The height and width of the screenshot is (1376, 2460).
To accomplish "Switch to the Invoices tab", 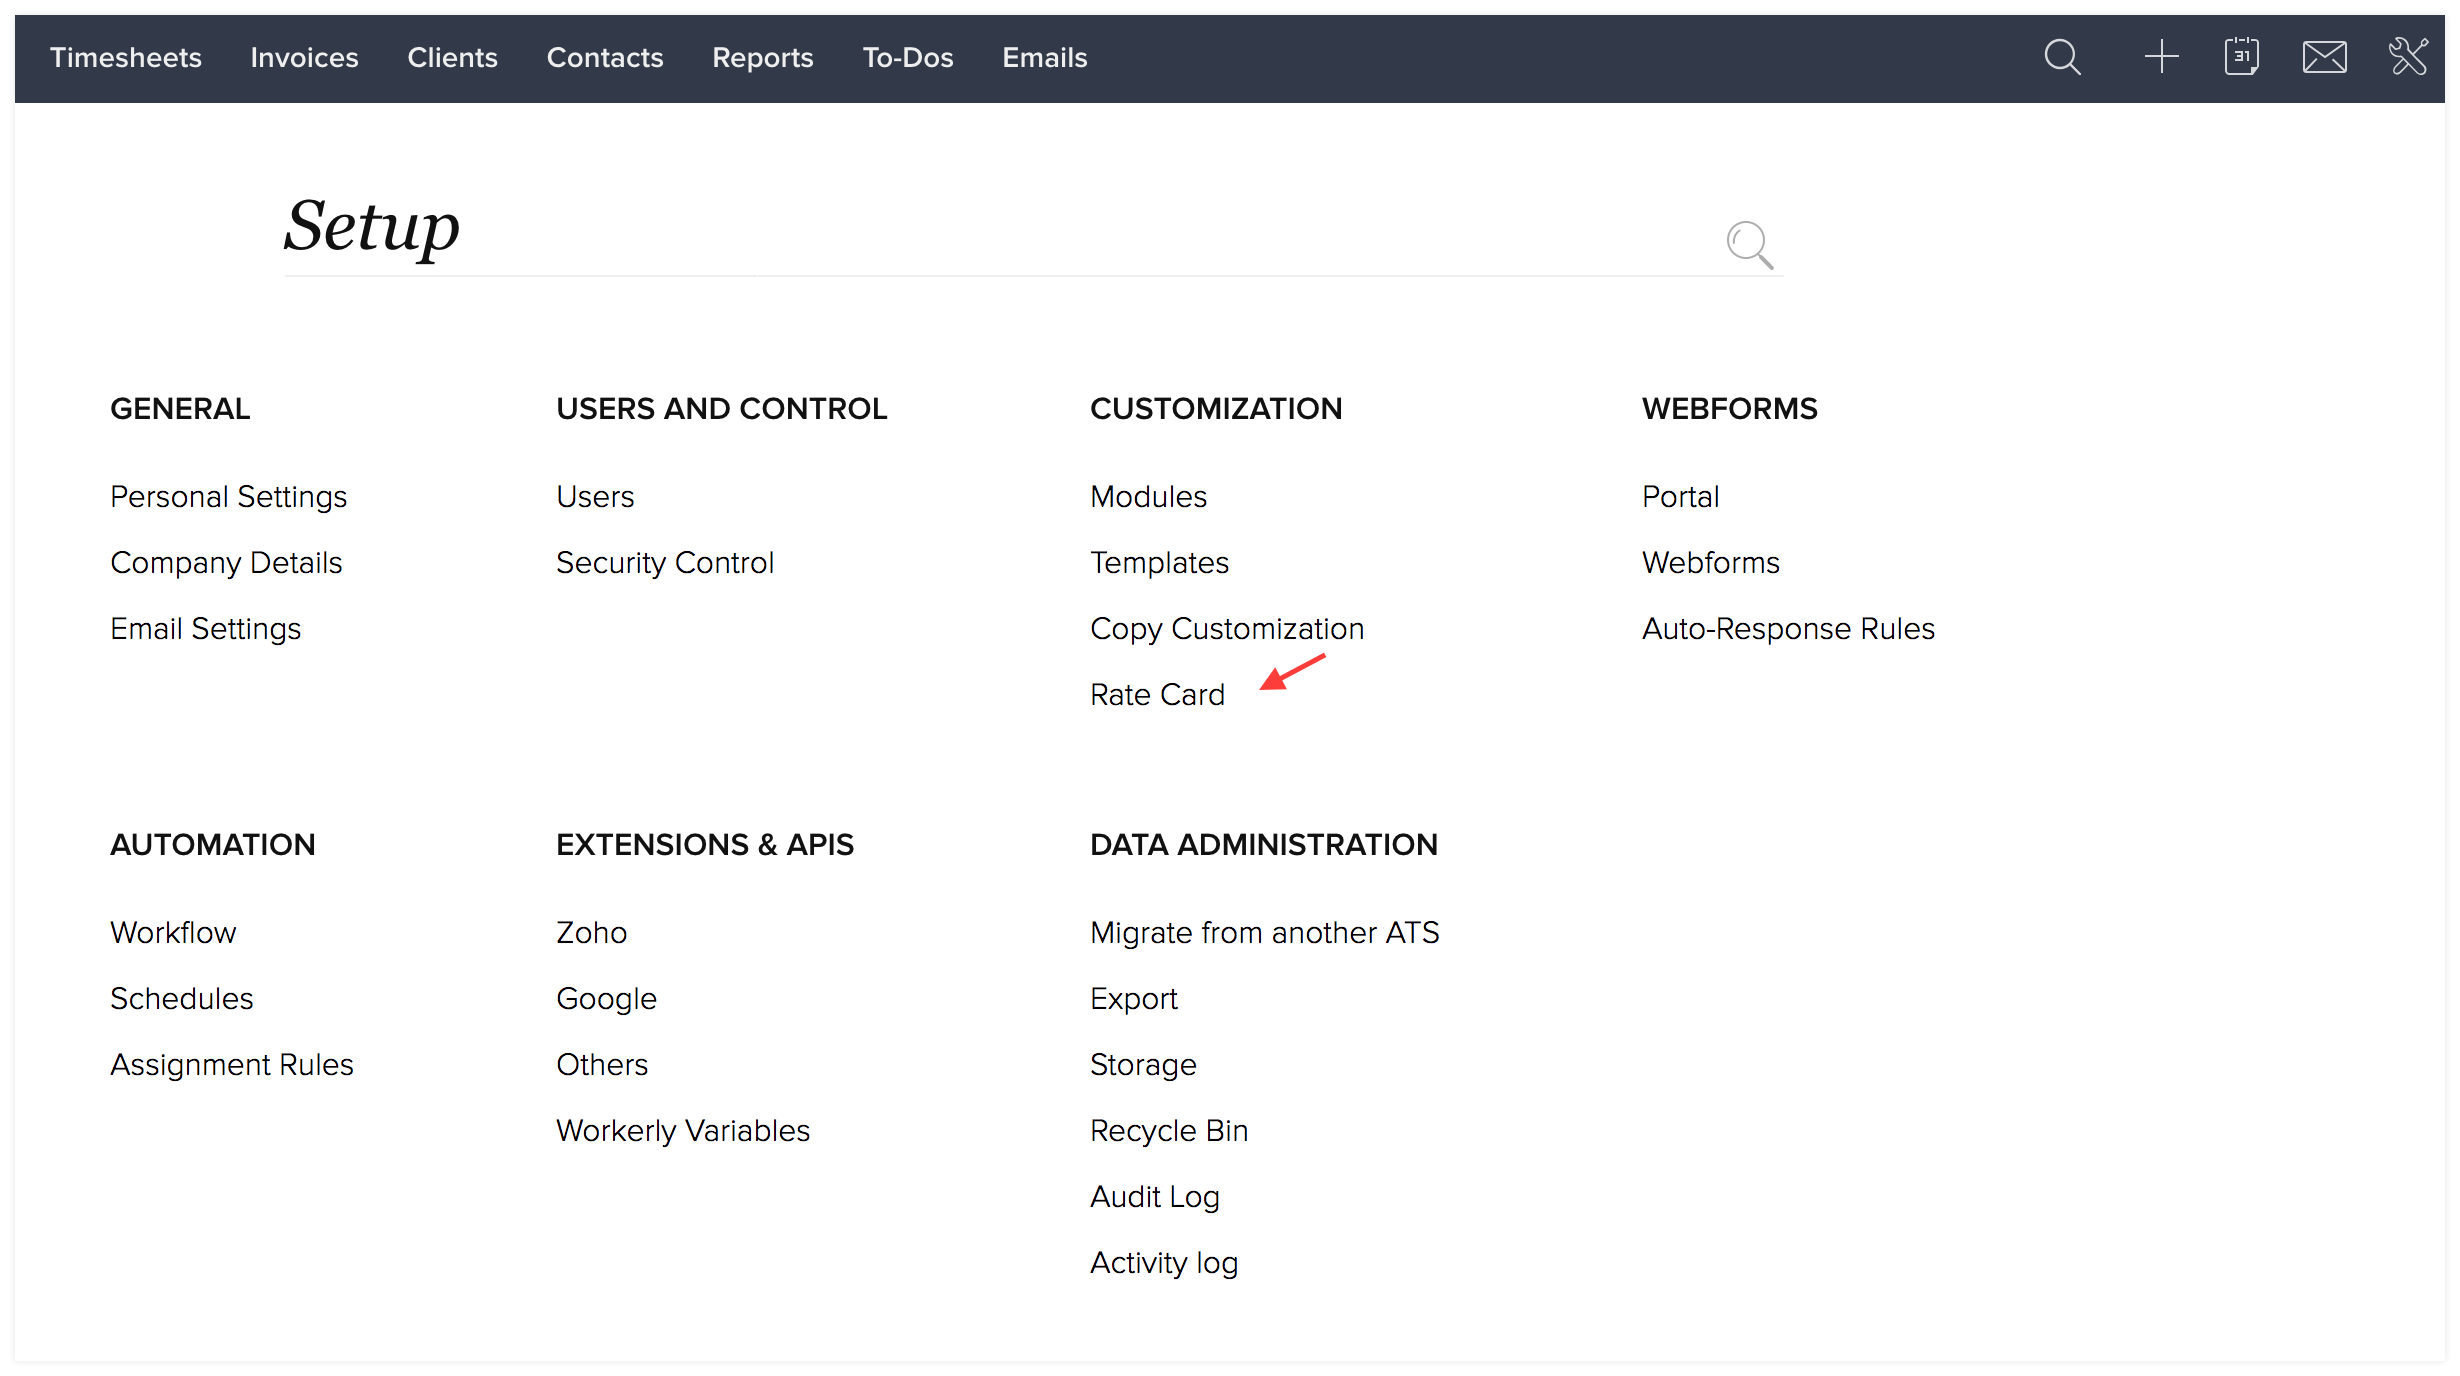I will [304, 58].
